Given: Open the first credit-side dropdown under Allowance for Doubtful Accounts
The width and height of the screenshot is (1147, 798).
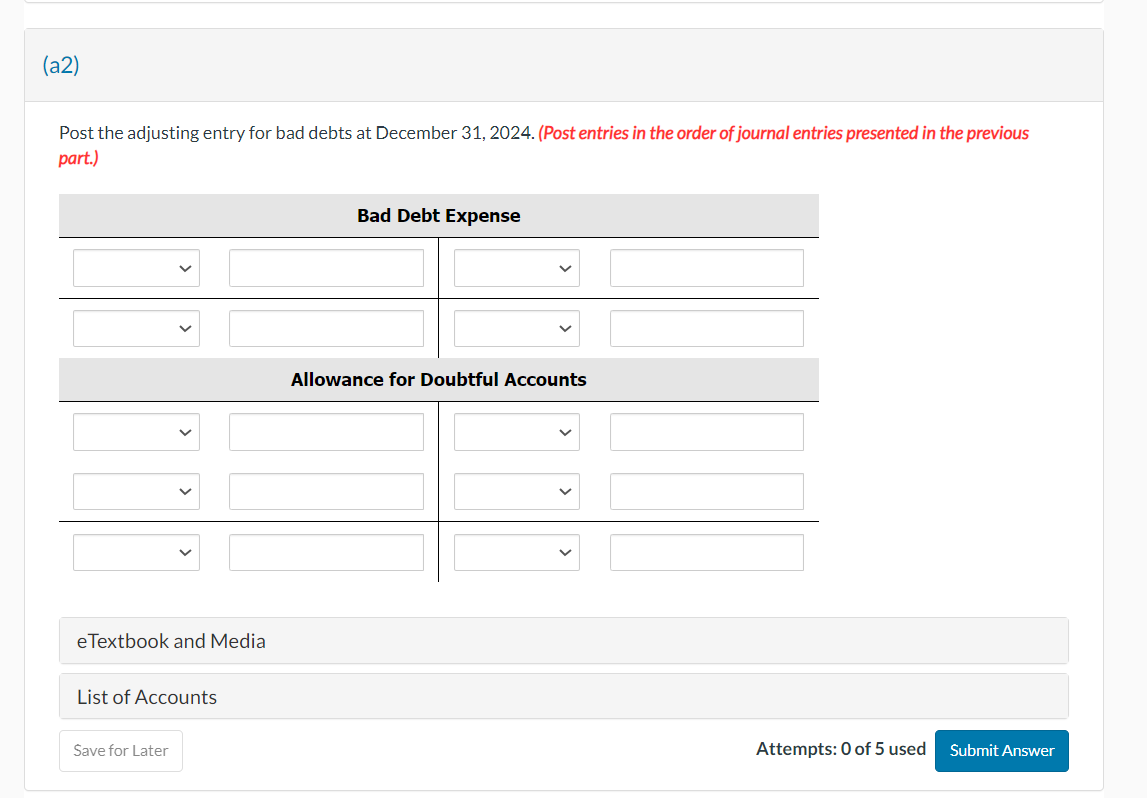Looking at the screenshot, I should pyautogui.click(x=517, y=431).
